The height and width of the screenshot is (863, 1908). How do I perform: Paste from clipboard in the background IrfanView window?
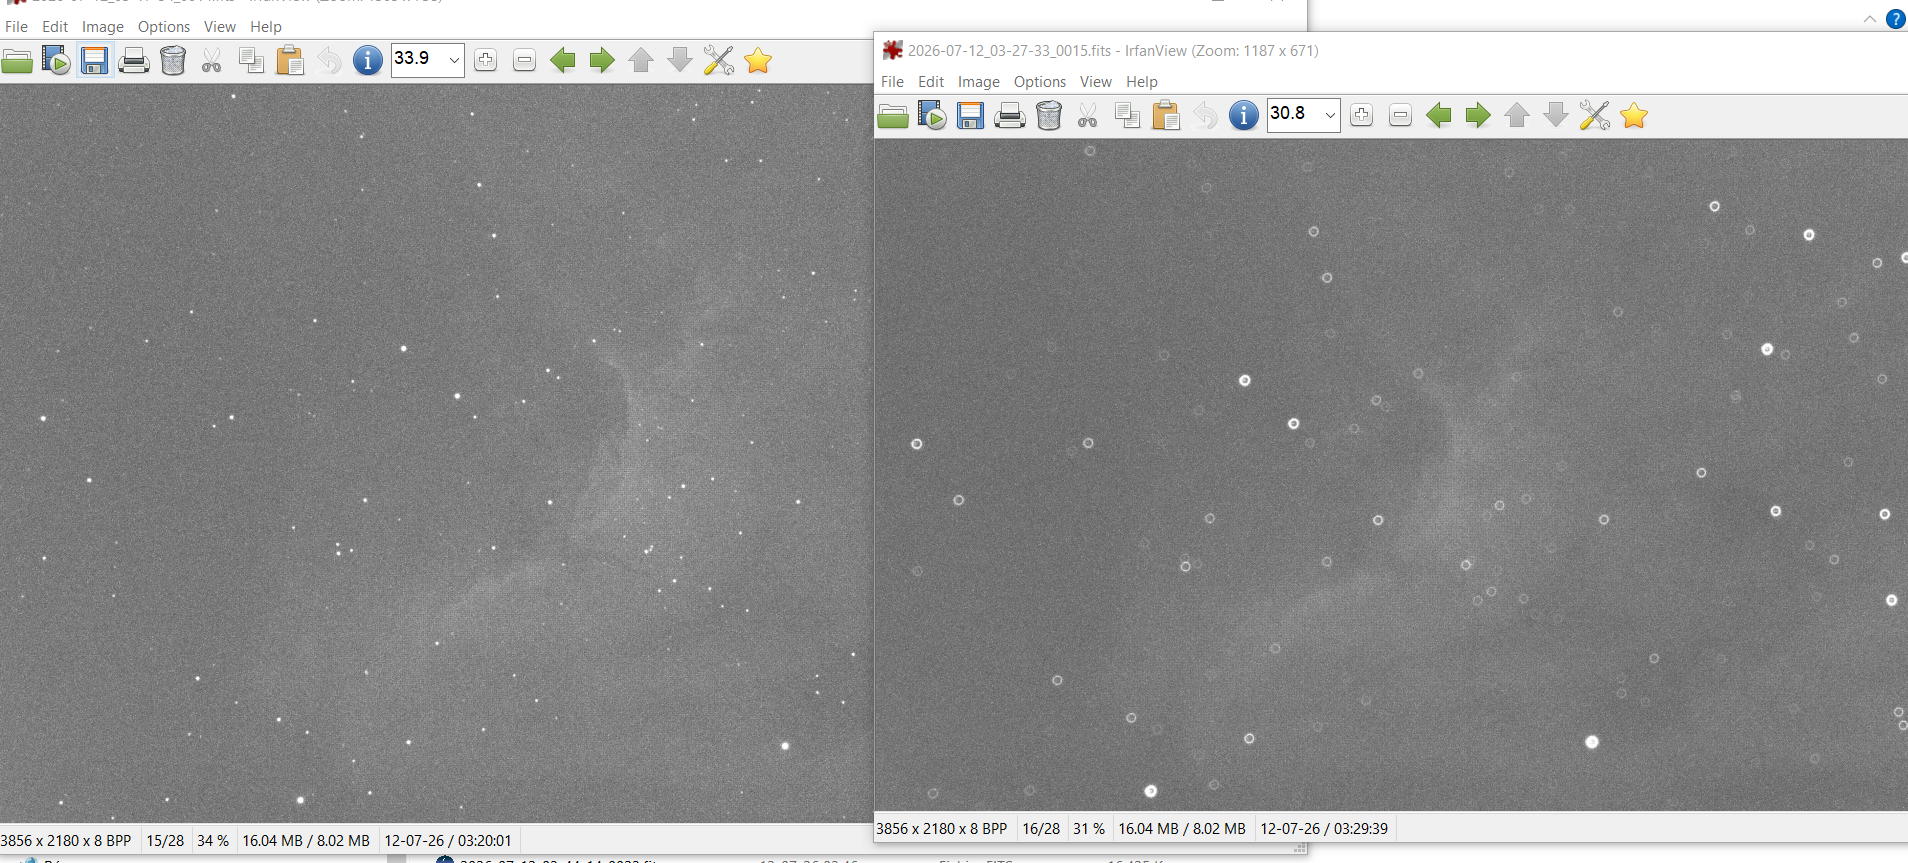click(x=290, y=61)
